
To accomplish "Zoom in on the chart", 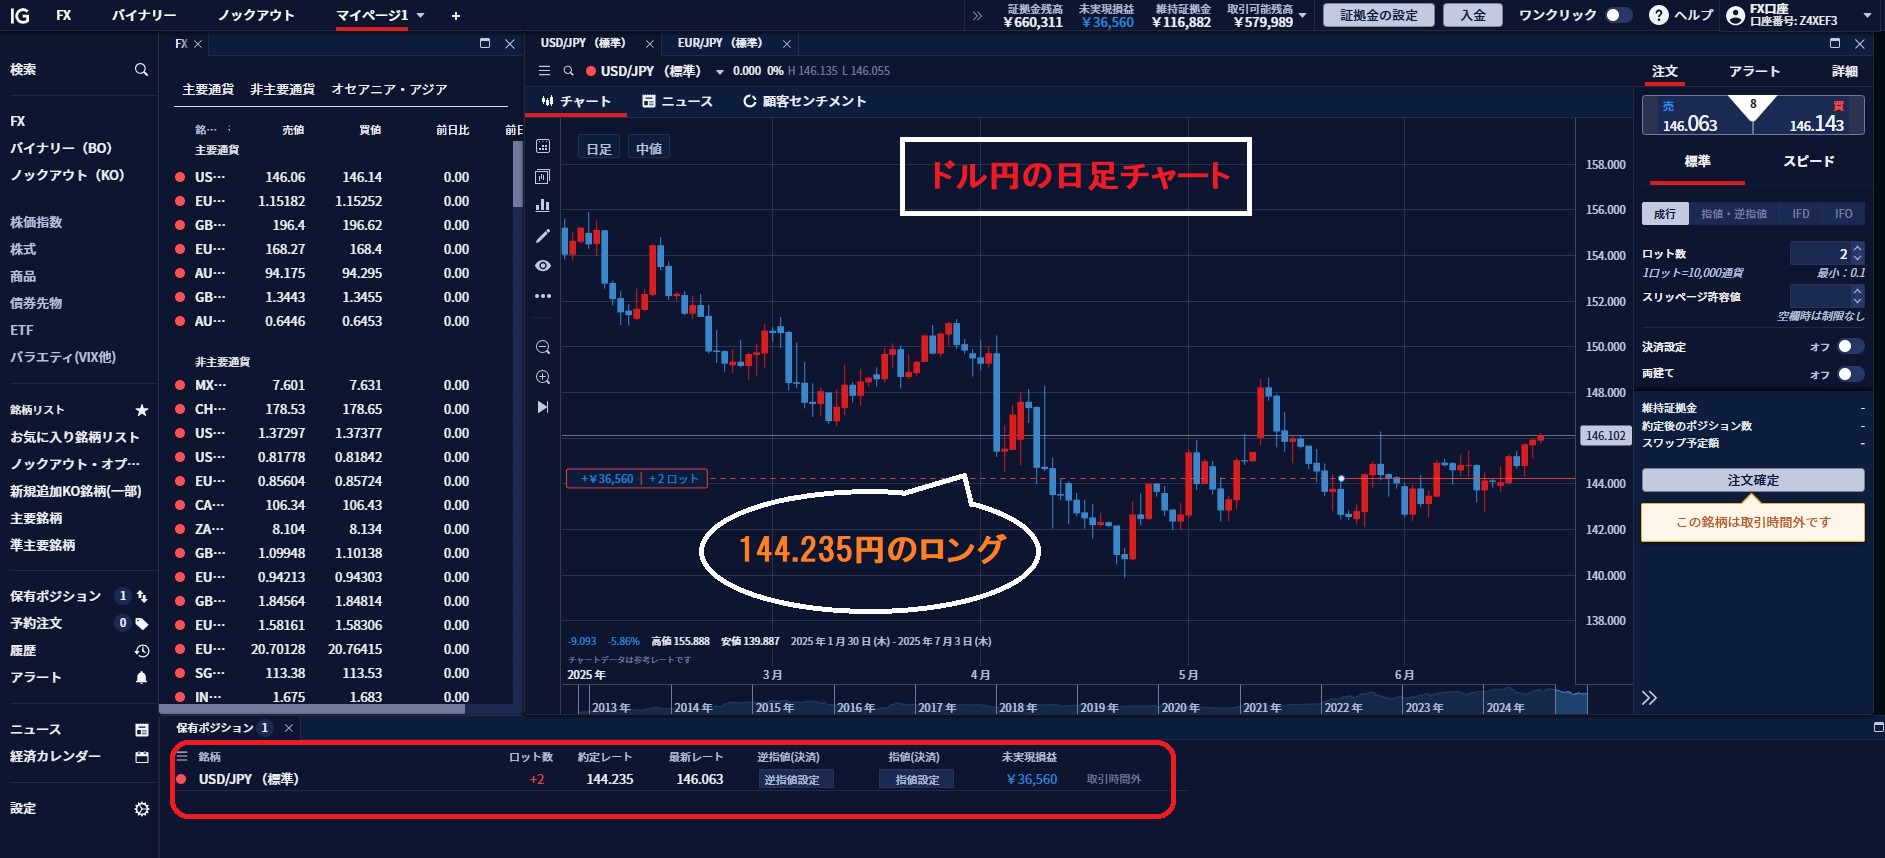I will tap(543, 377).
